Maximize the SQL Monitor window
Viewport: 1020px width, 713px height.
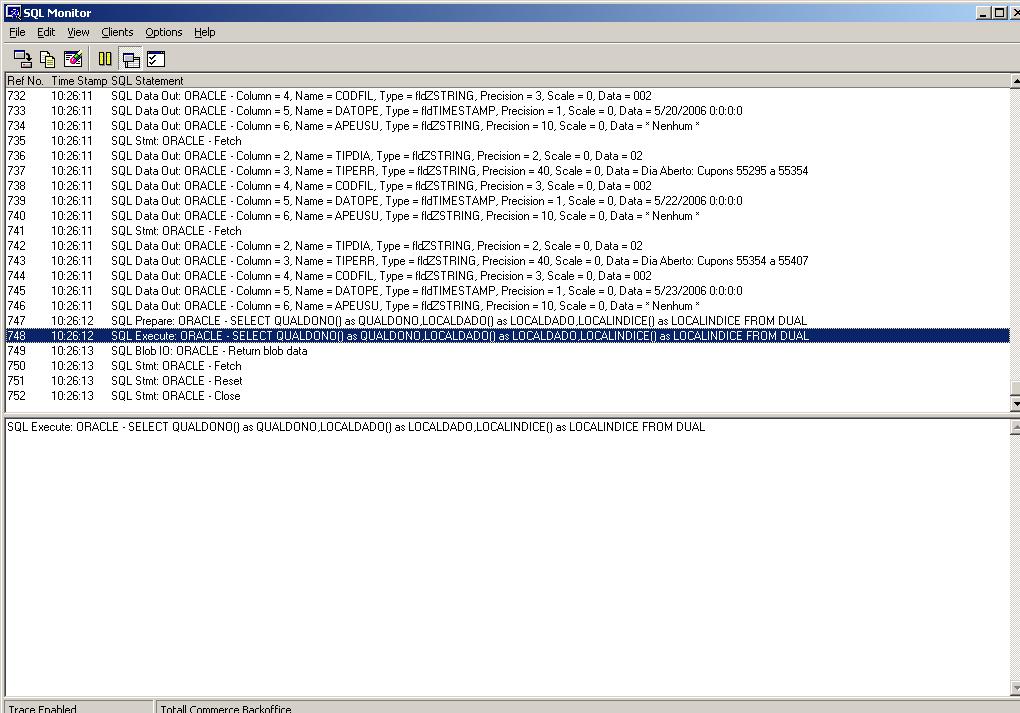click(x=999, y=12)
